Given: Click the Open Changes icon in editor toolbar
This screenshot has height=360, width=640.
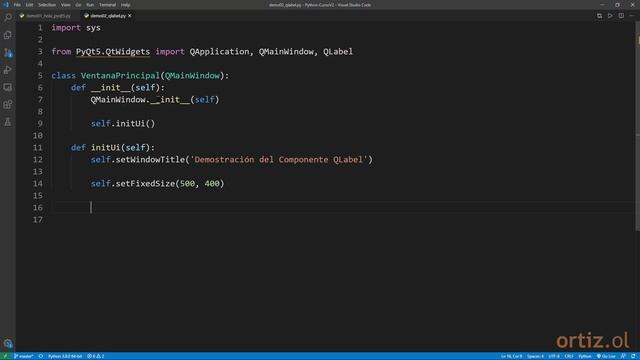Looking at the screenshot, I should 599,16.
